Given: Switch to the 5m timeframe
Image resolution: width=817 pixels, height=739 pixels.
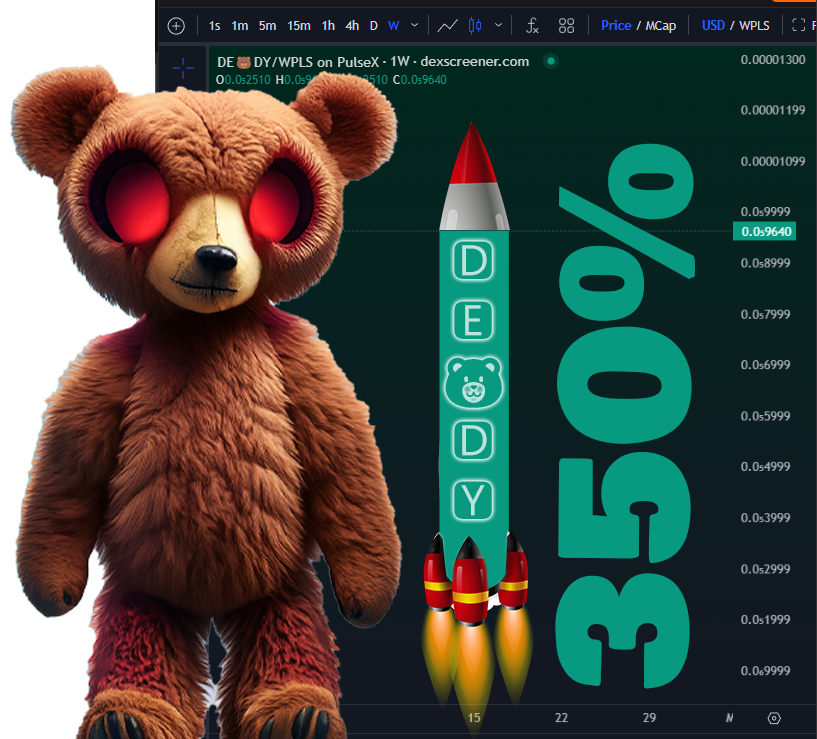Looking at the screenshot, I should [267, 26].
